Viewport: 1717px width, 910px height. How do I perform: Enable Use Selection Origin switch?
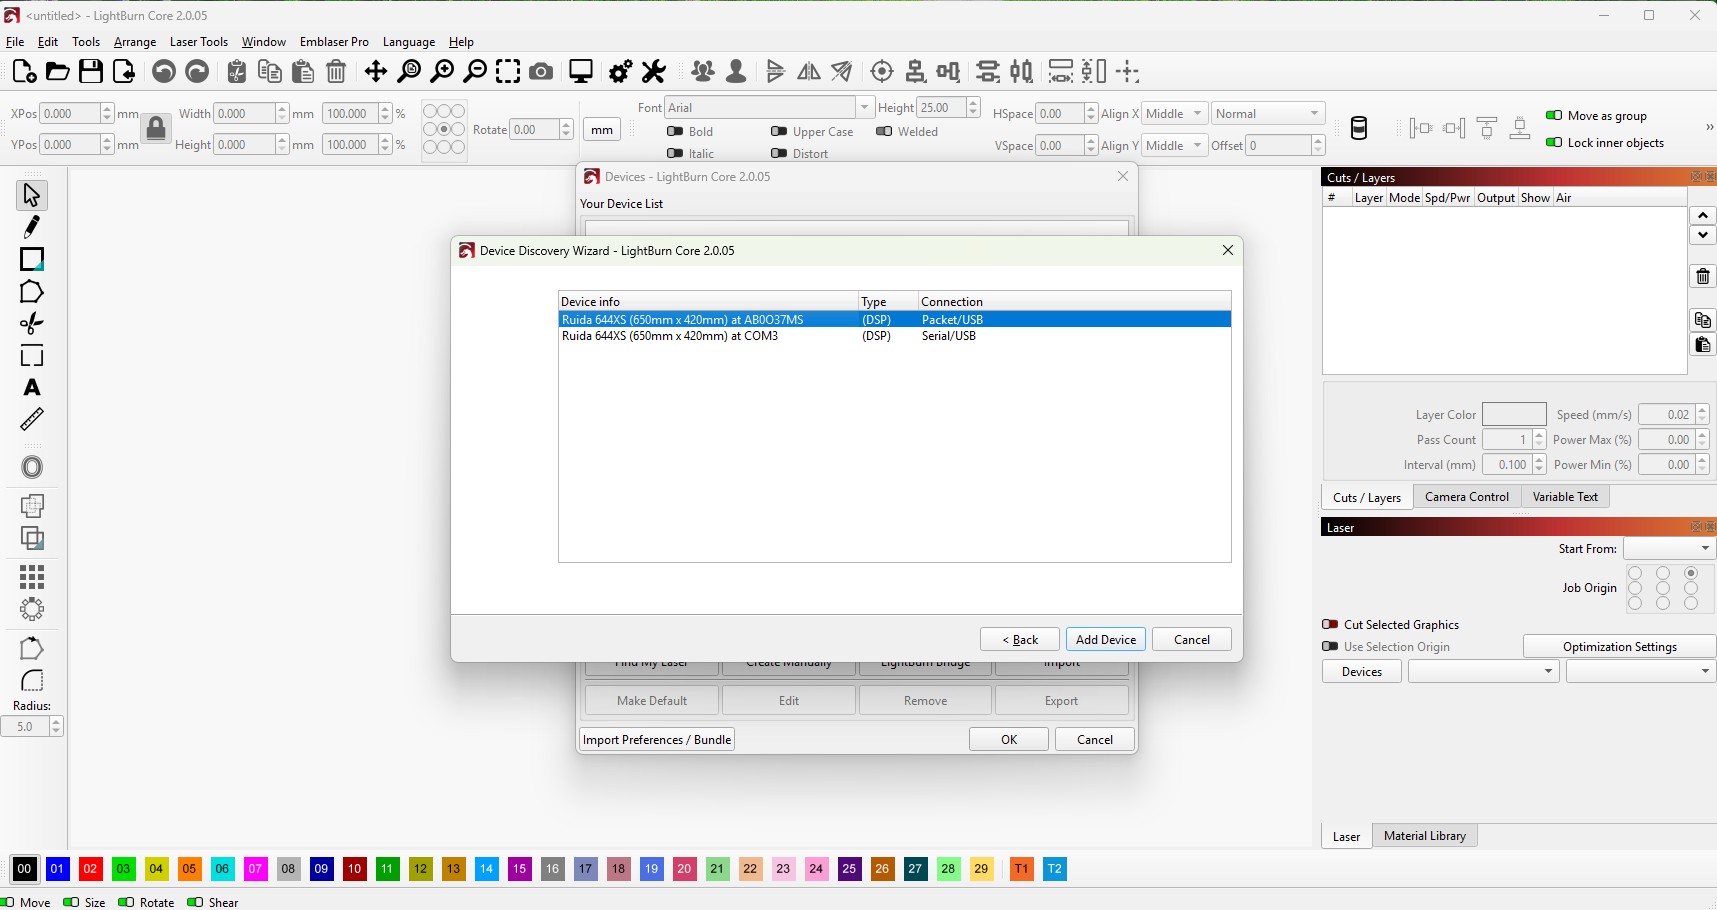pos(1330,646)
